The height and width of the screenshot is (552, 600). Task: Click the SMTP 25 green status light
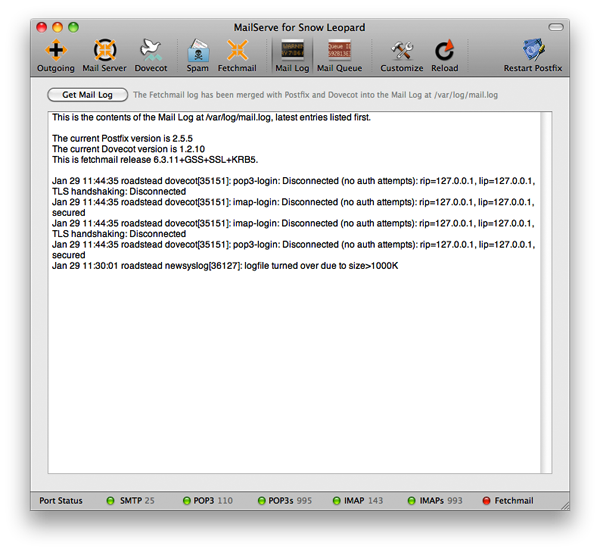[x=111, y=500]
